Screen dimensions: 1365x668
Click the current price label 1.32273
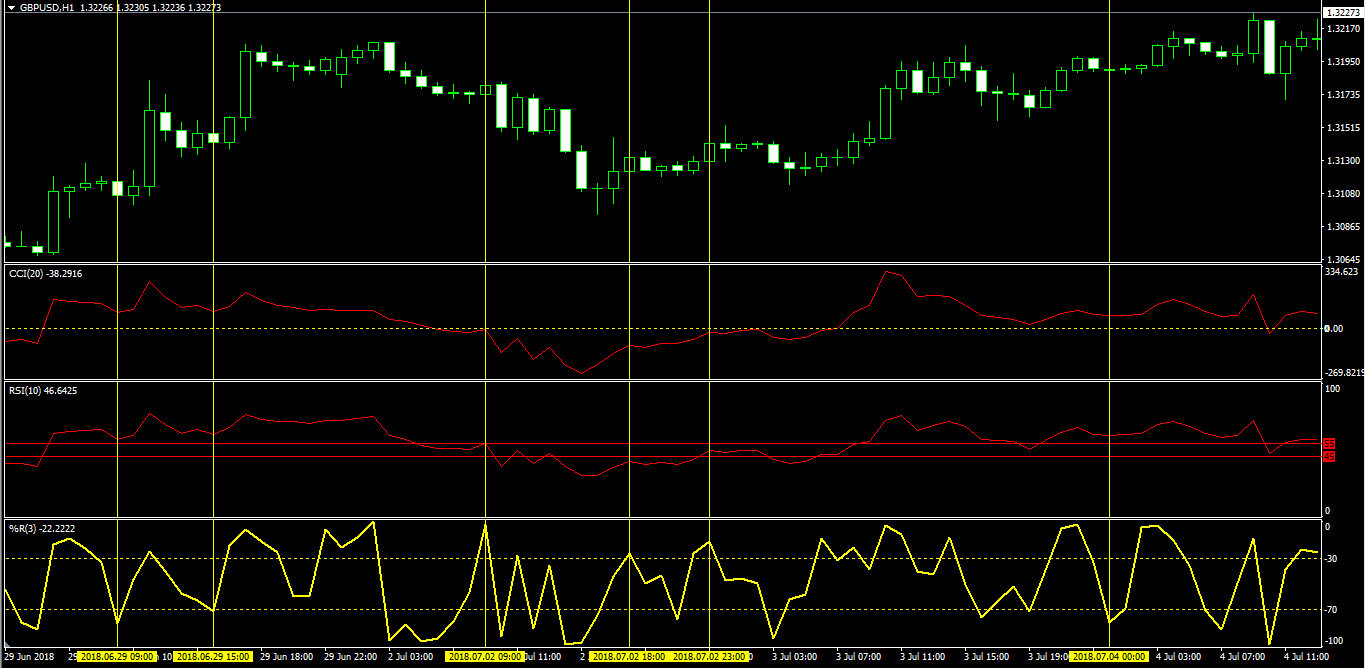click(1343, 12)
